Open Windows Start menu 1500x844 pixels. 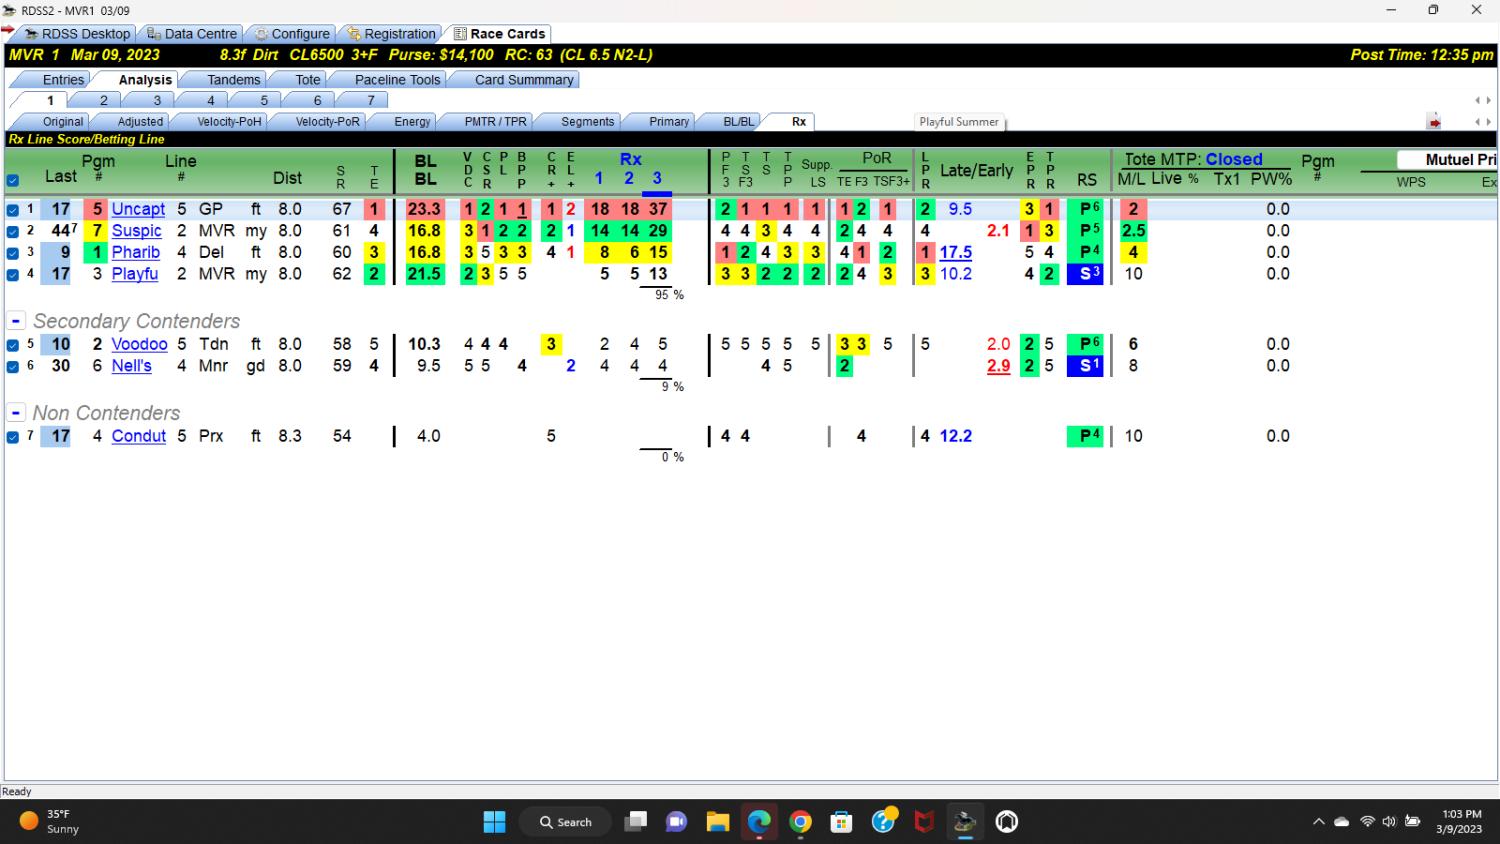[x=494, y=822]
